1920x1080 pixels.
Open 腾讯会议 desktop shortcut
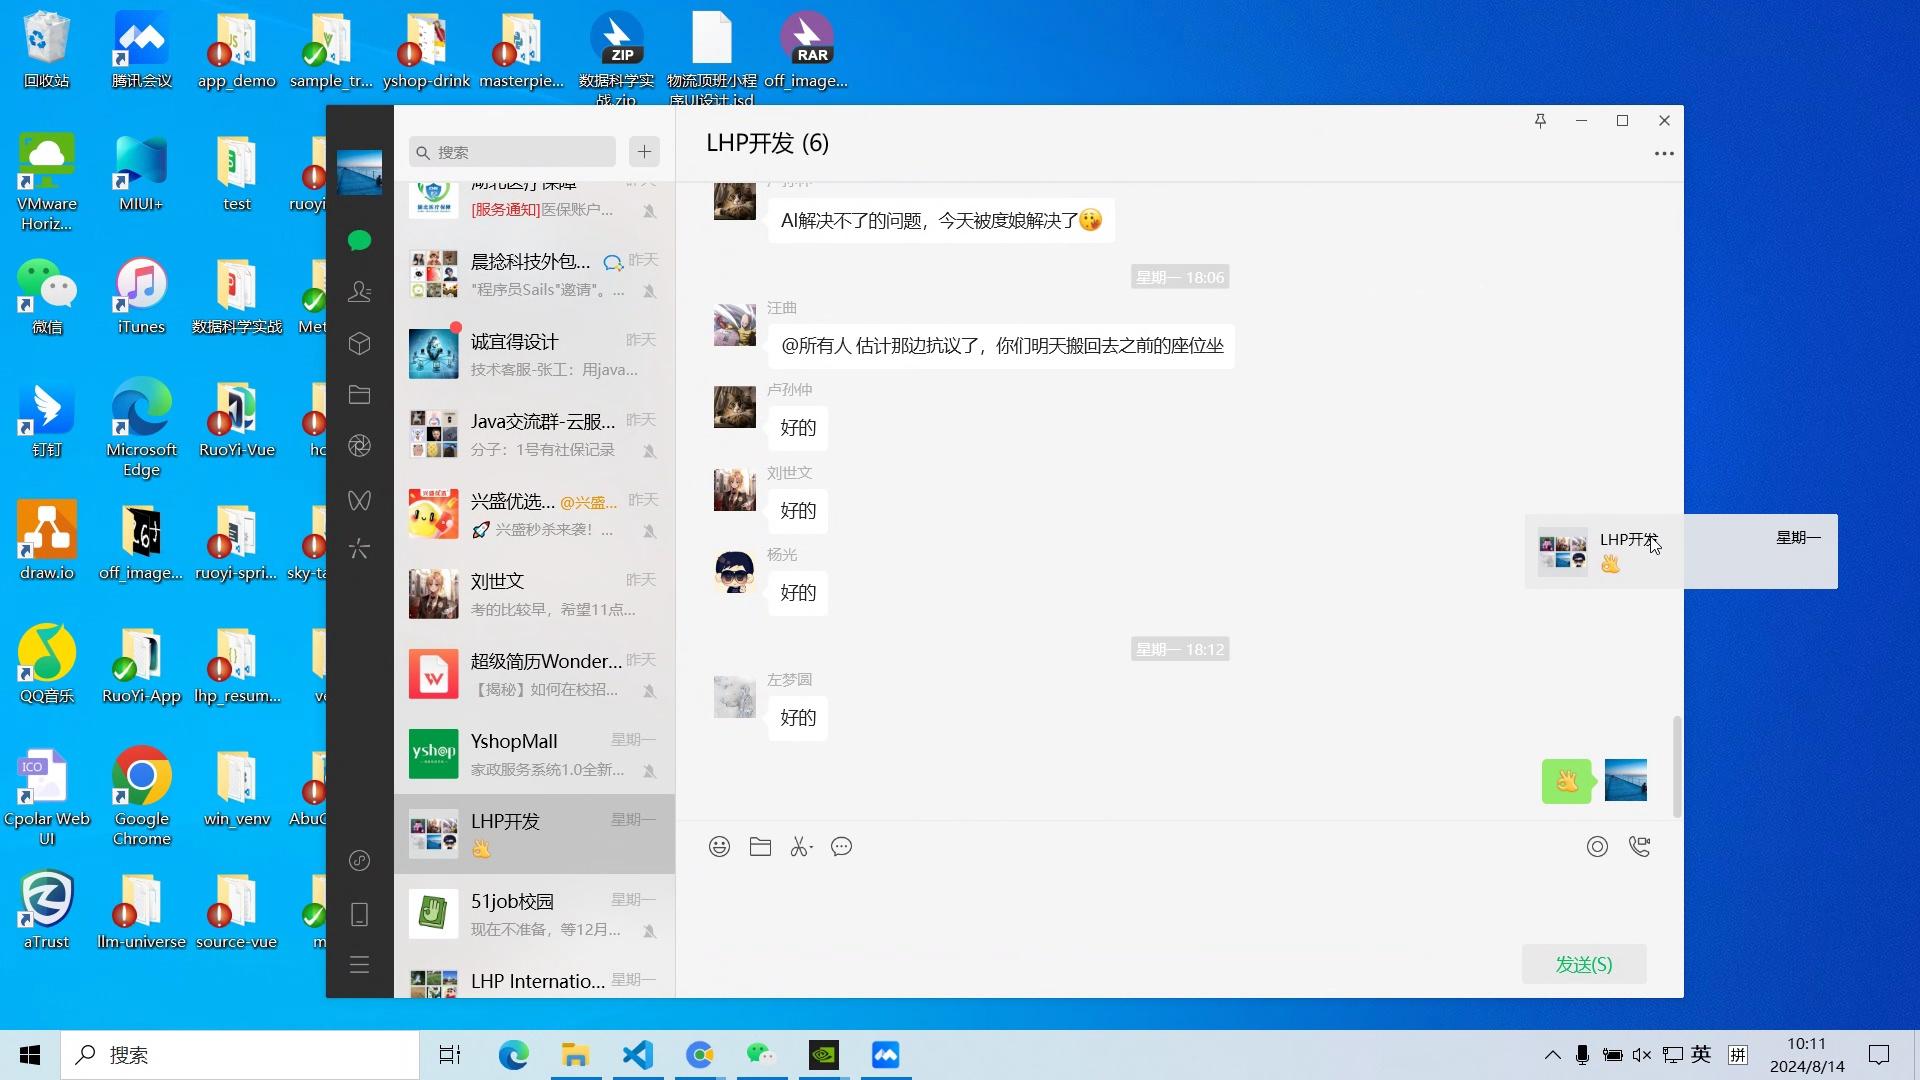tap(142, 50)
